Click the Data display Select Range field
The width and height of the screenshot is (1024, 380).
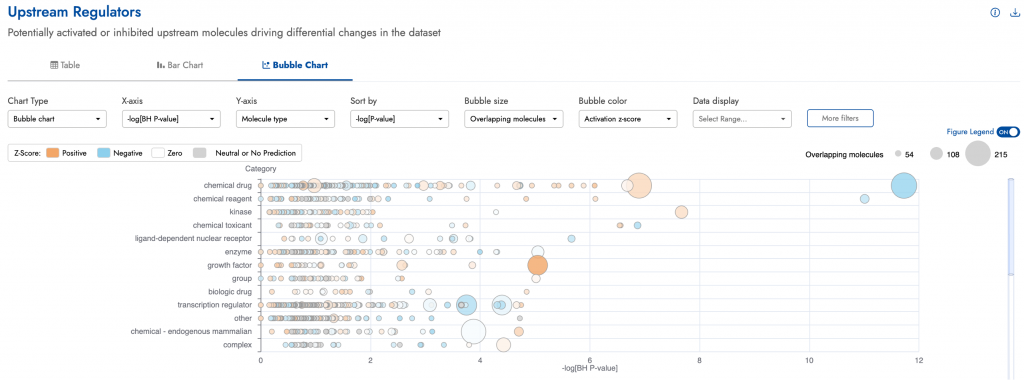coord(743,119)
